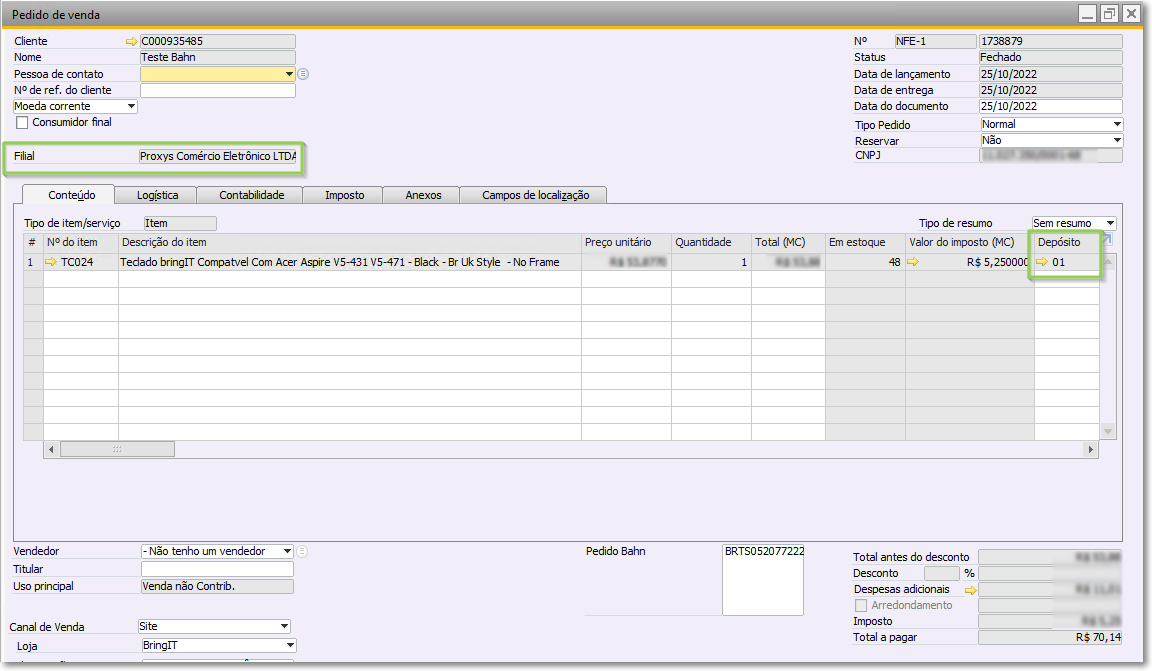Toggle the Arredondamento checkbox
The width and height of the screenshot is (1152, 671).
(861, 606)
